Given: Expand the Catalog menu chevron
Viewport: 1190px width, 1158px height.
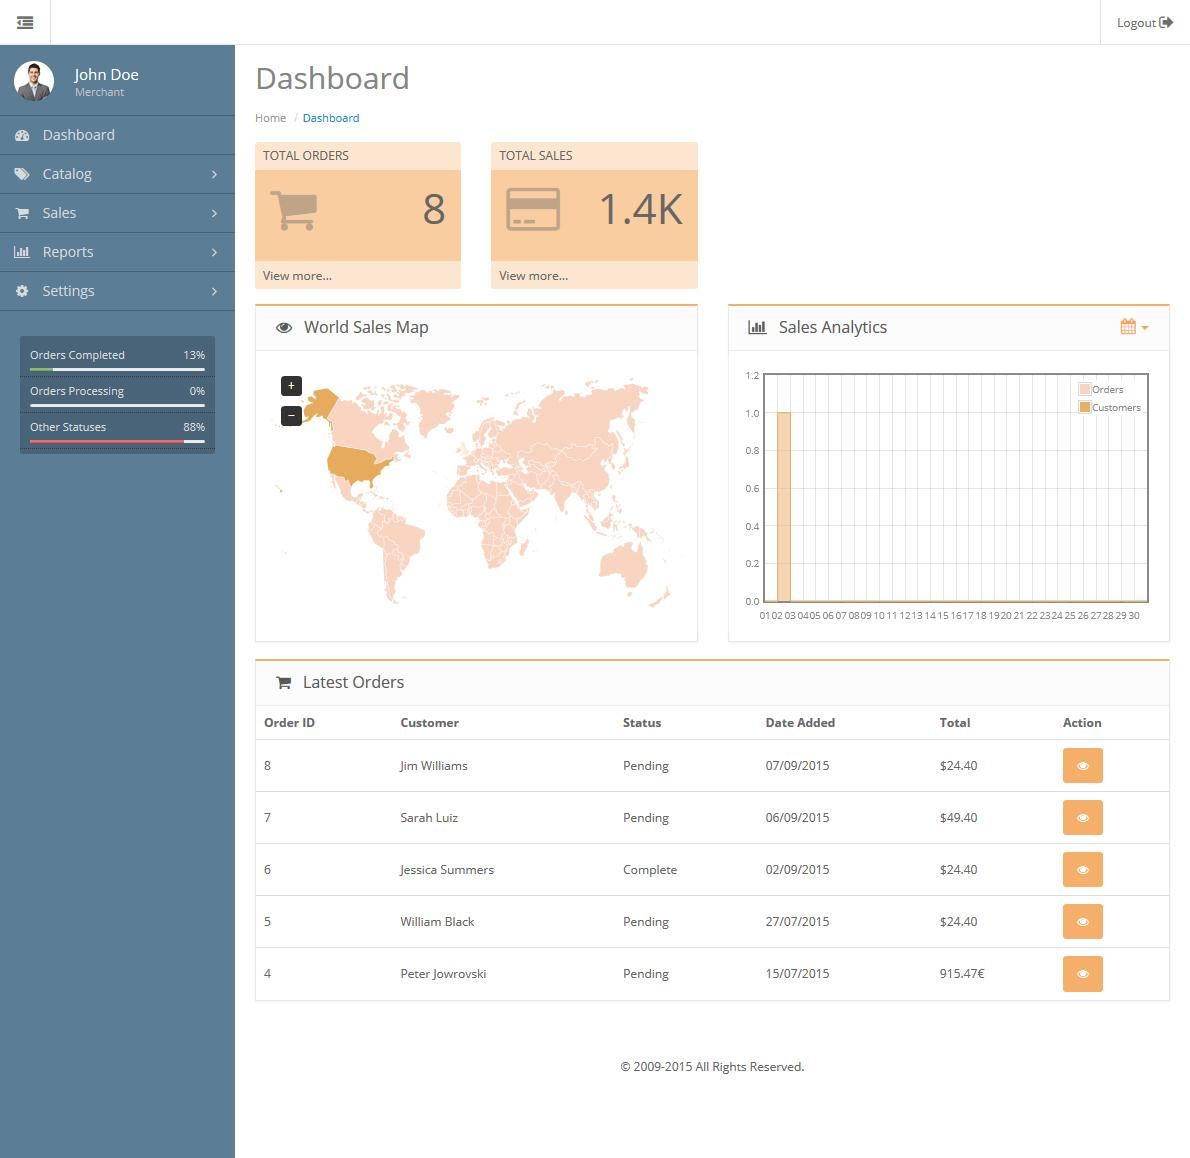Looking at the screenshot, I should (x=213, y=174).
